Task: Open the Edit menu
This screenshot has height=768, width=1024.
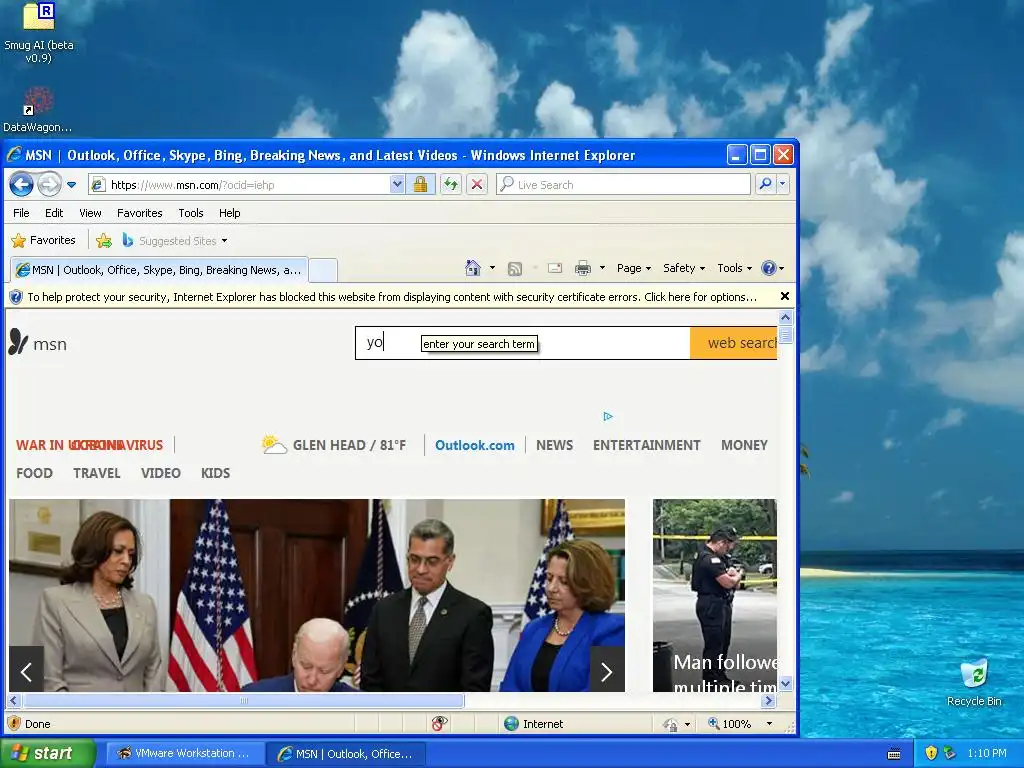Action: (54, 213)
